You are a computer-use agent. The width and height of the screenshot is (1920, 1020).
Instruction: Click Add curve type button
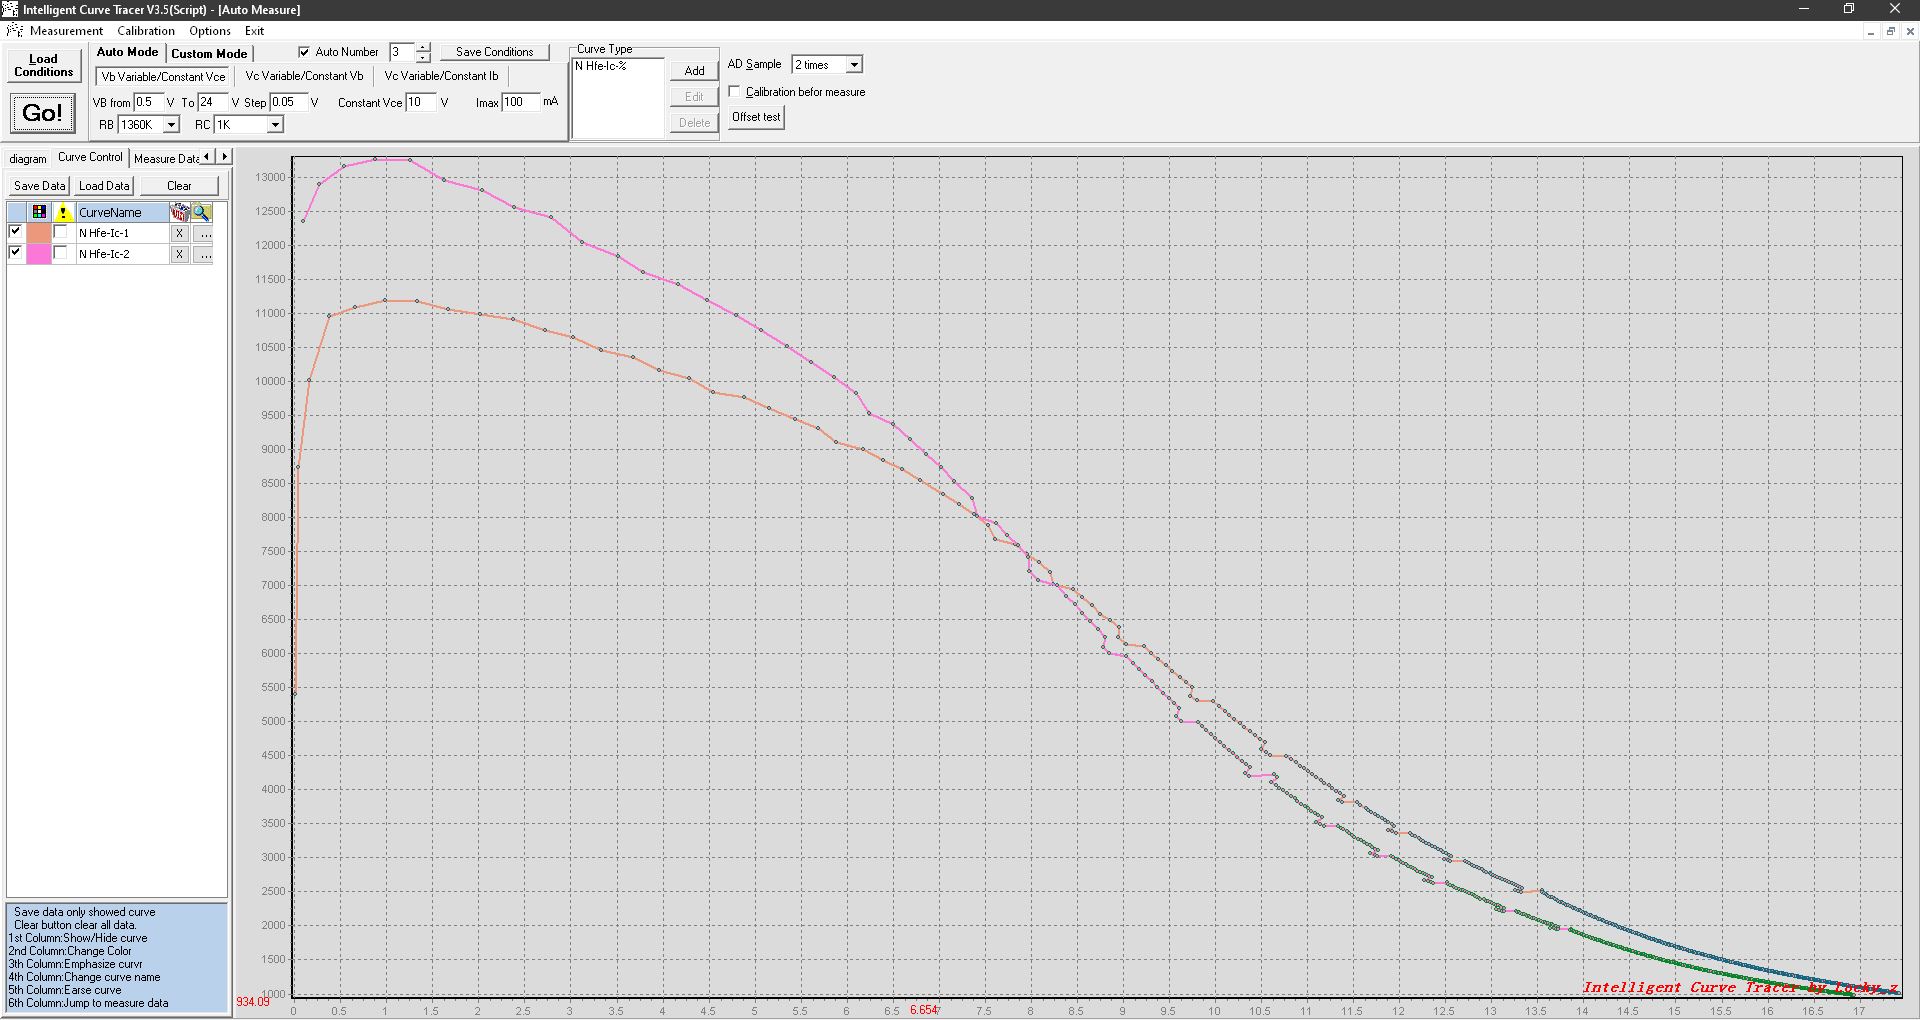[x=694, y=71]
